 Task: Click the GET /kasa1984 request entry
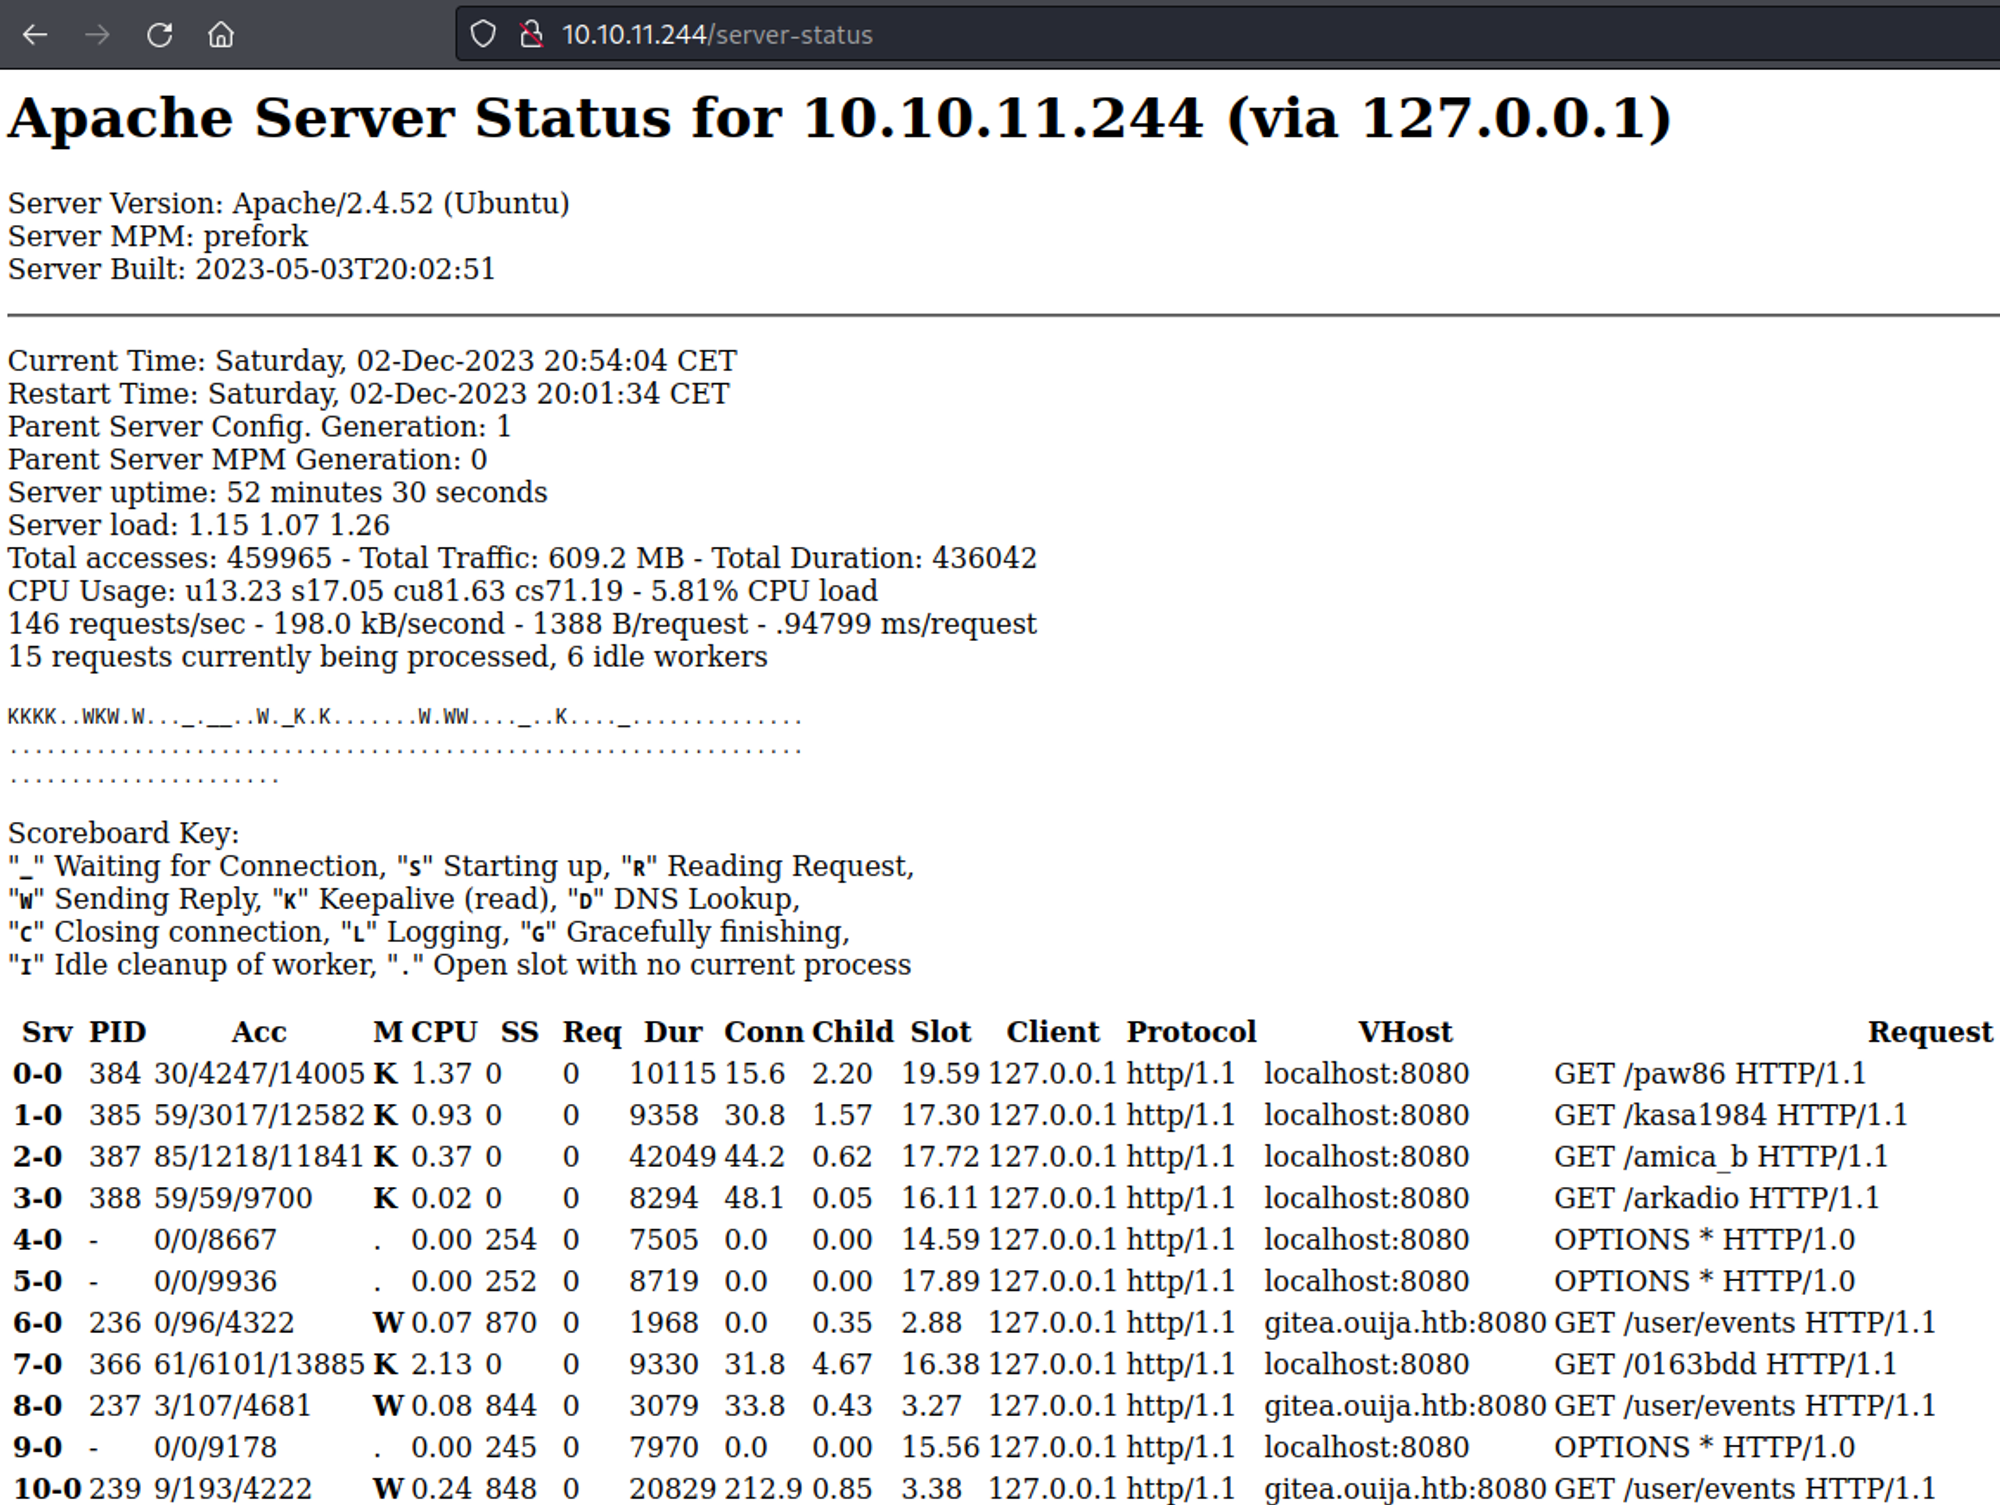click(1730, 1115)
